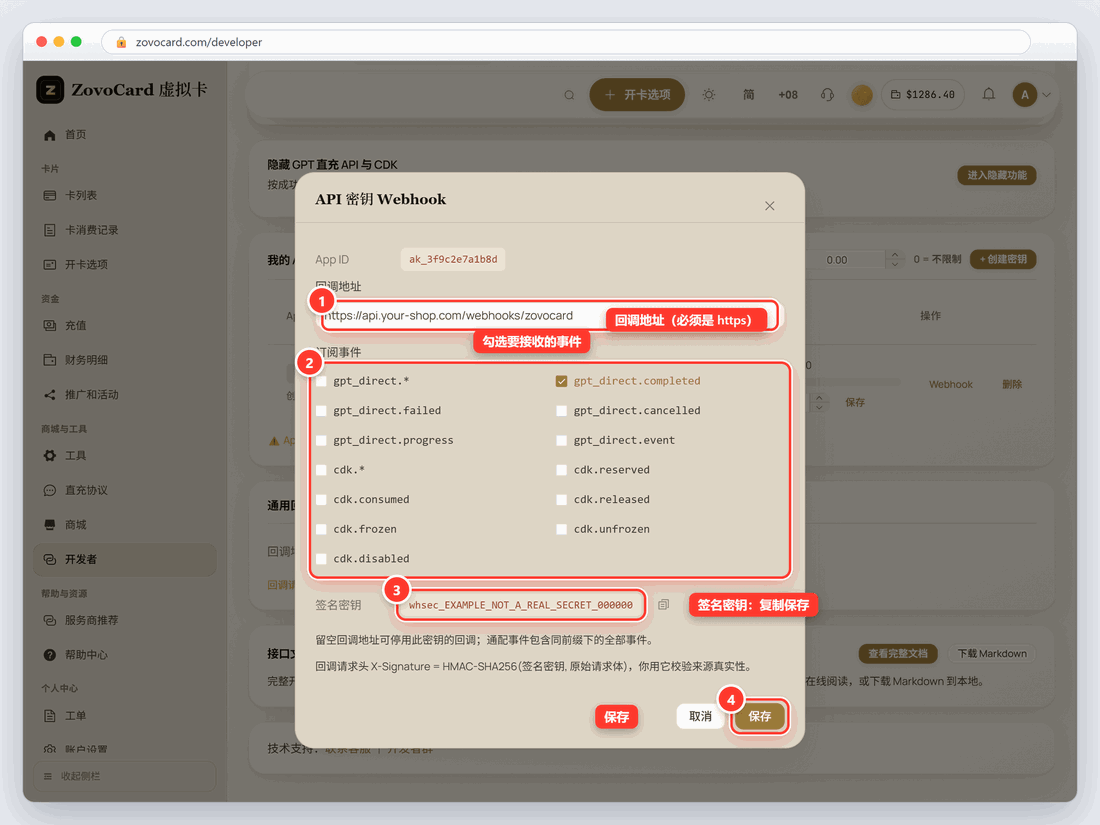Click the headset support icon

pos(827,95)
